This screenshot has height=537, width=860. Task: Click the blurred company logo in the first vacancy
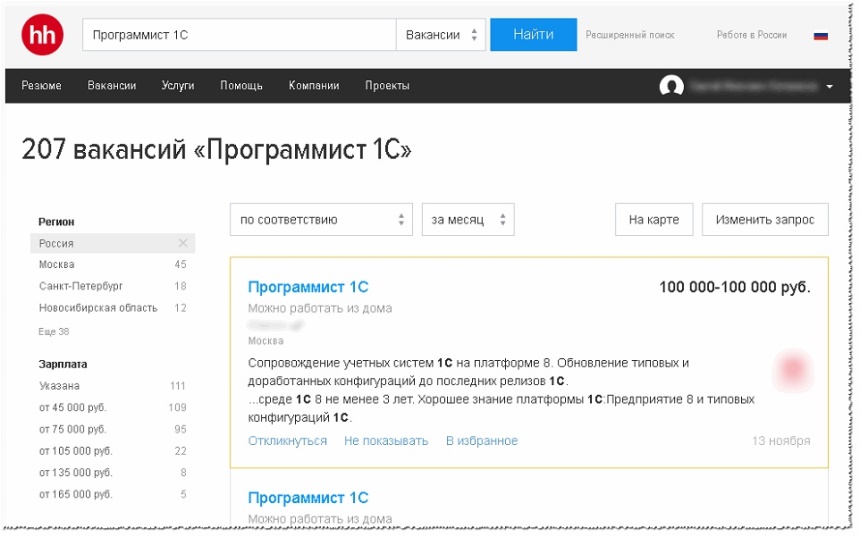[795, 371]
